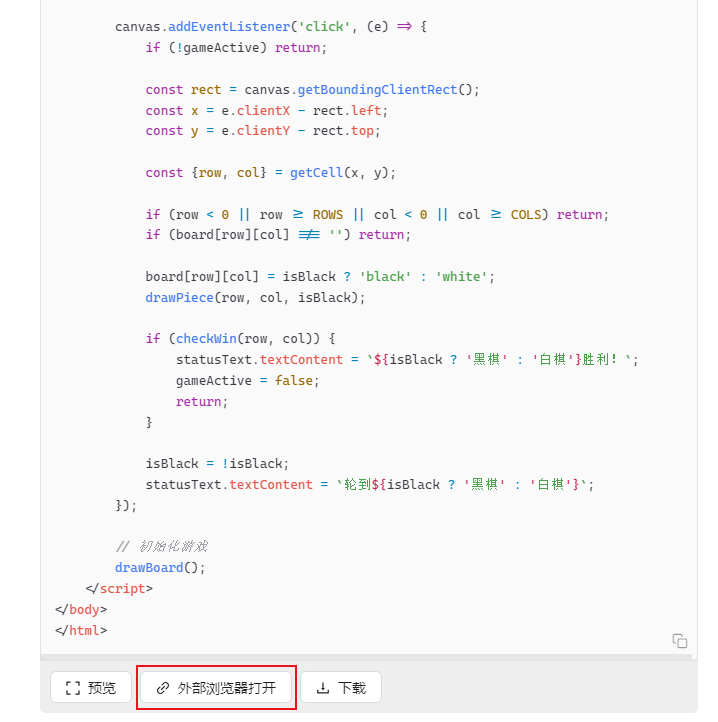
Task: Click the 'getCell' function call
Action: click(316, 173)
